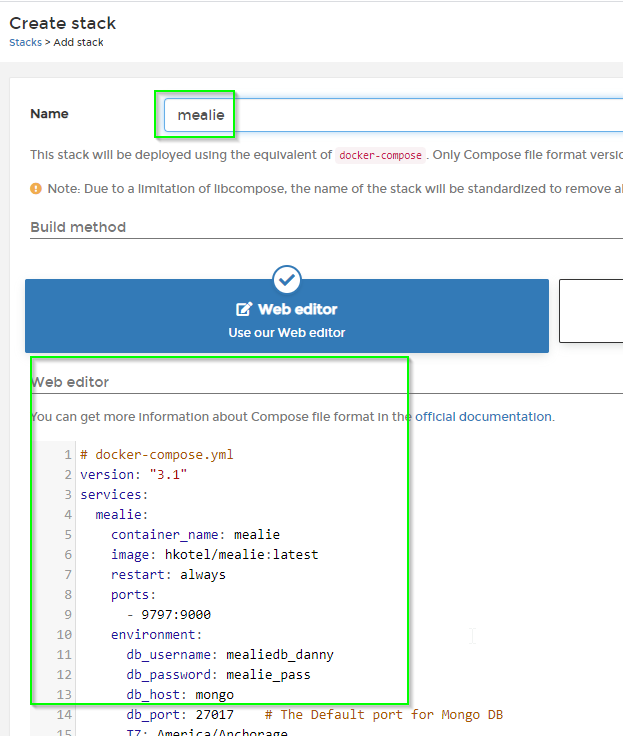
Task: Click the 'mealie:' service line
Action: 122,515
